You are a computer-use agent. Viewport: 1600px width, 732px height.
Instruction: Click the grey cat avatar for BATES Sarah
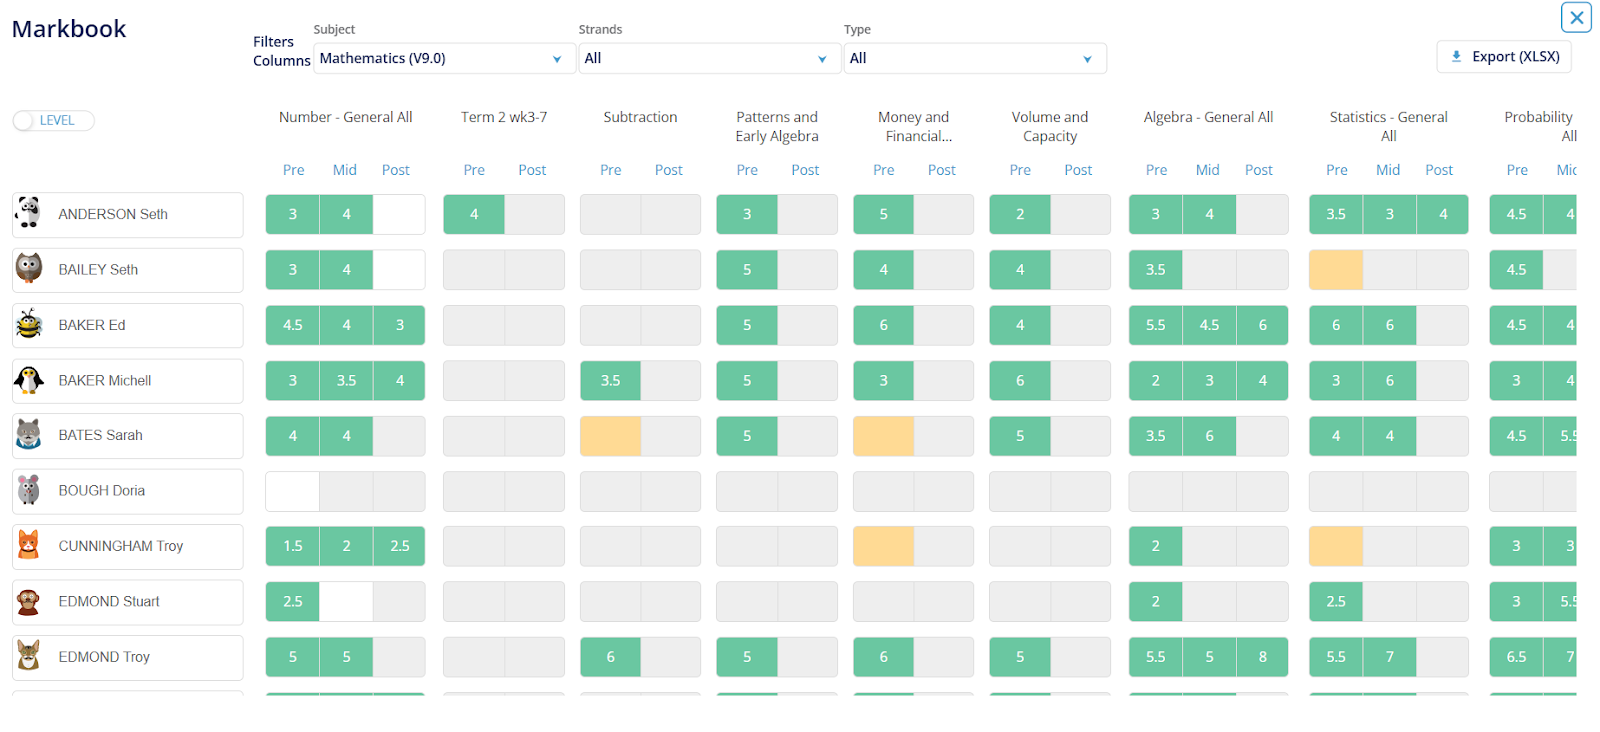[29, 435]
